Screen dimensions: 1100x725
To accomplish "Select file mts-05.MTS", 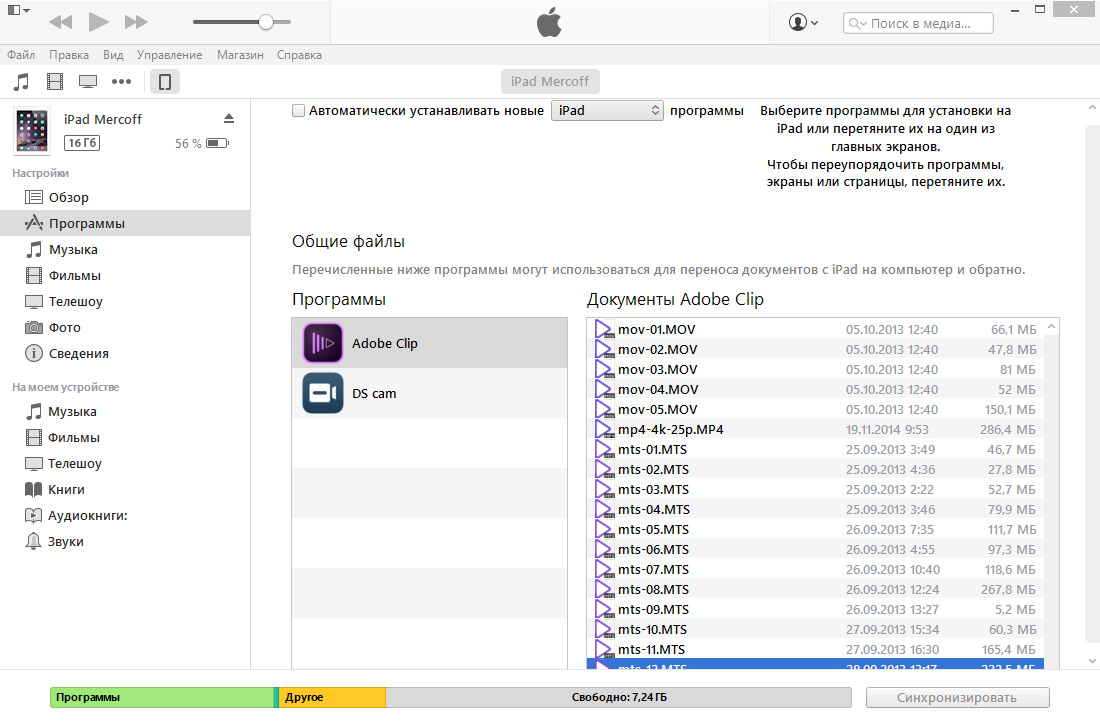I will coord(815,529).
